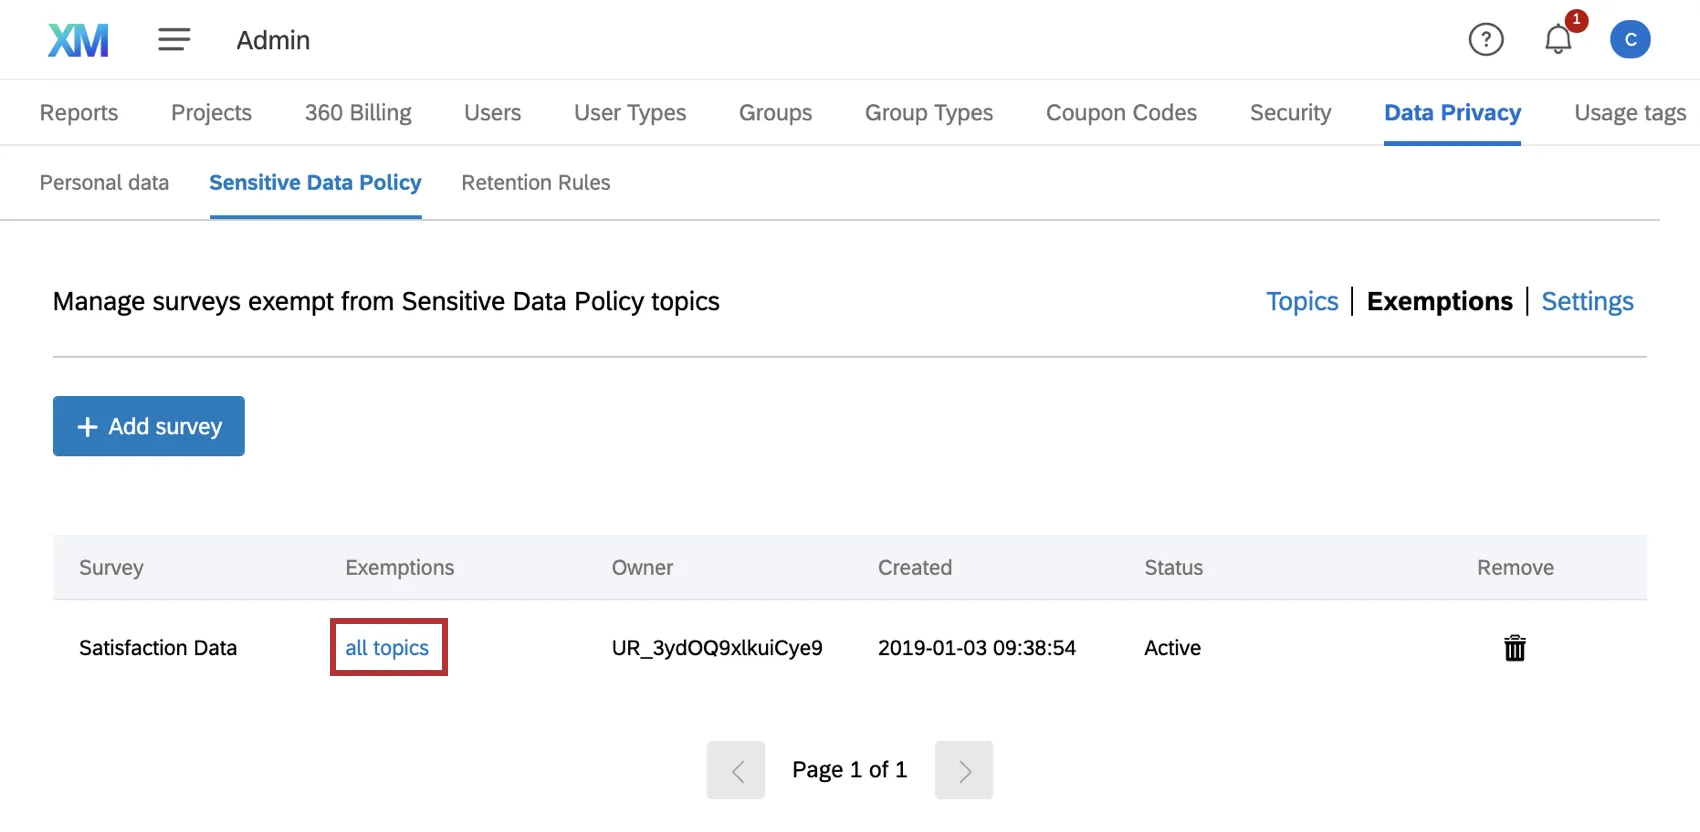Go to the previous page arrow
This screenshot has width=1700, height=832.
point(736,770)
